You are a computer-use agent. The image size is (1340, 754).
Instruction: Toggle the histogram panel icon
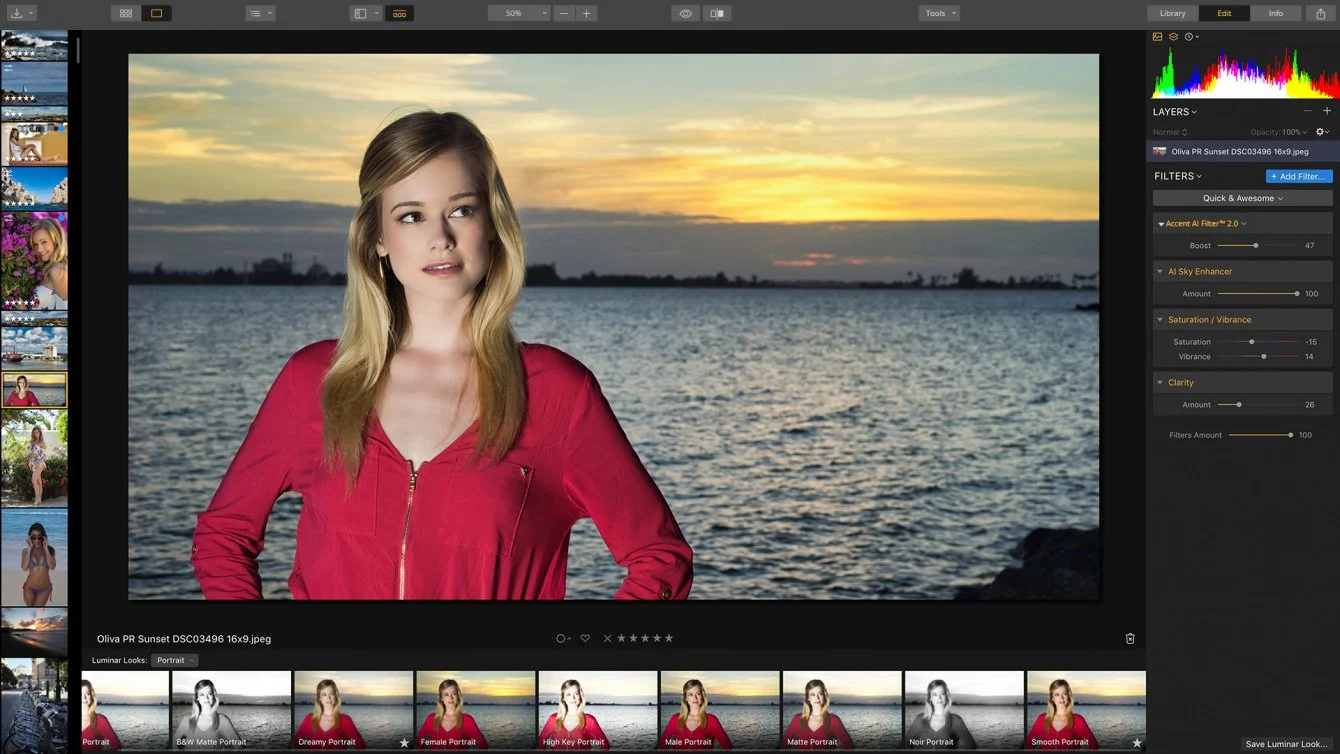pyautogui.click(x=1158, y=37)
